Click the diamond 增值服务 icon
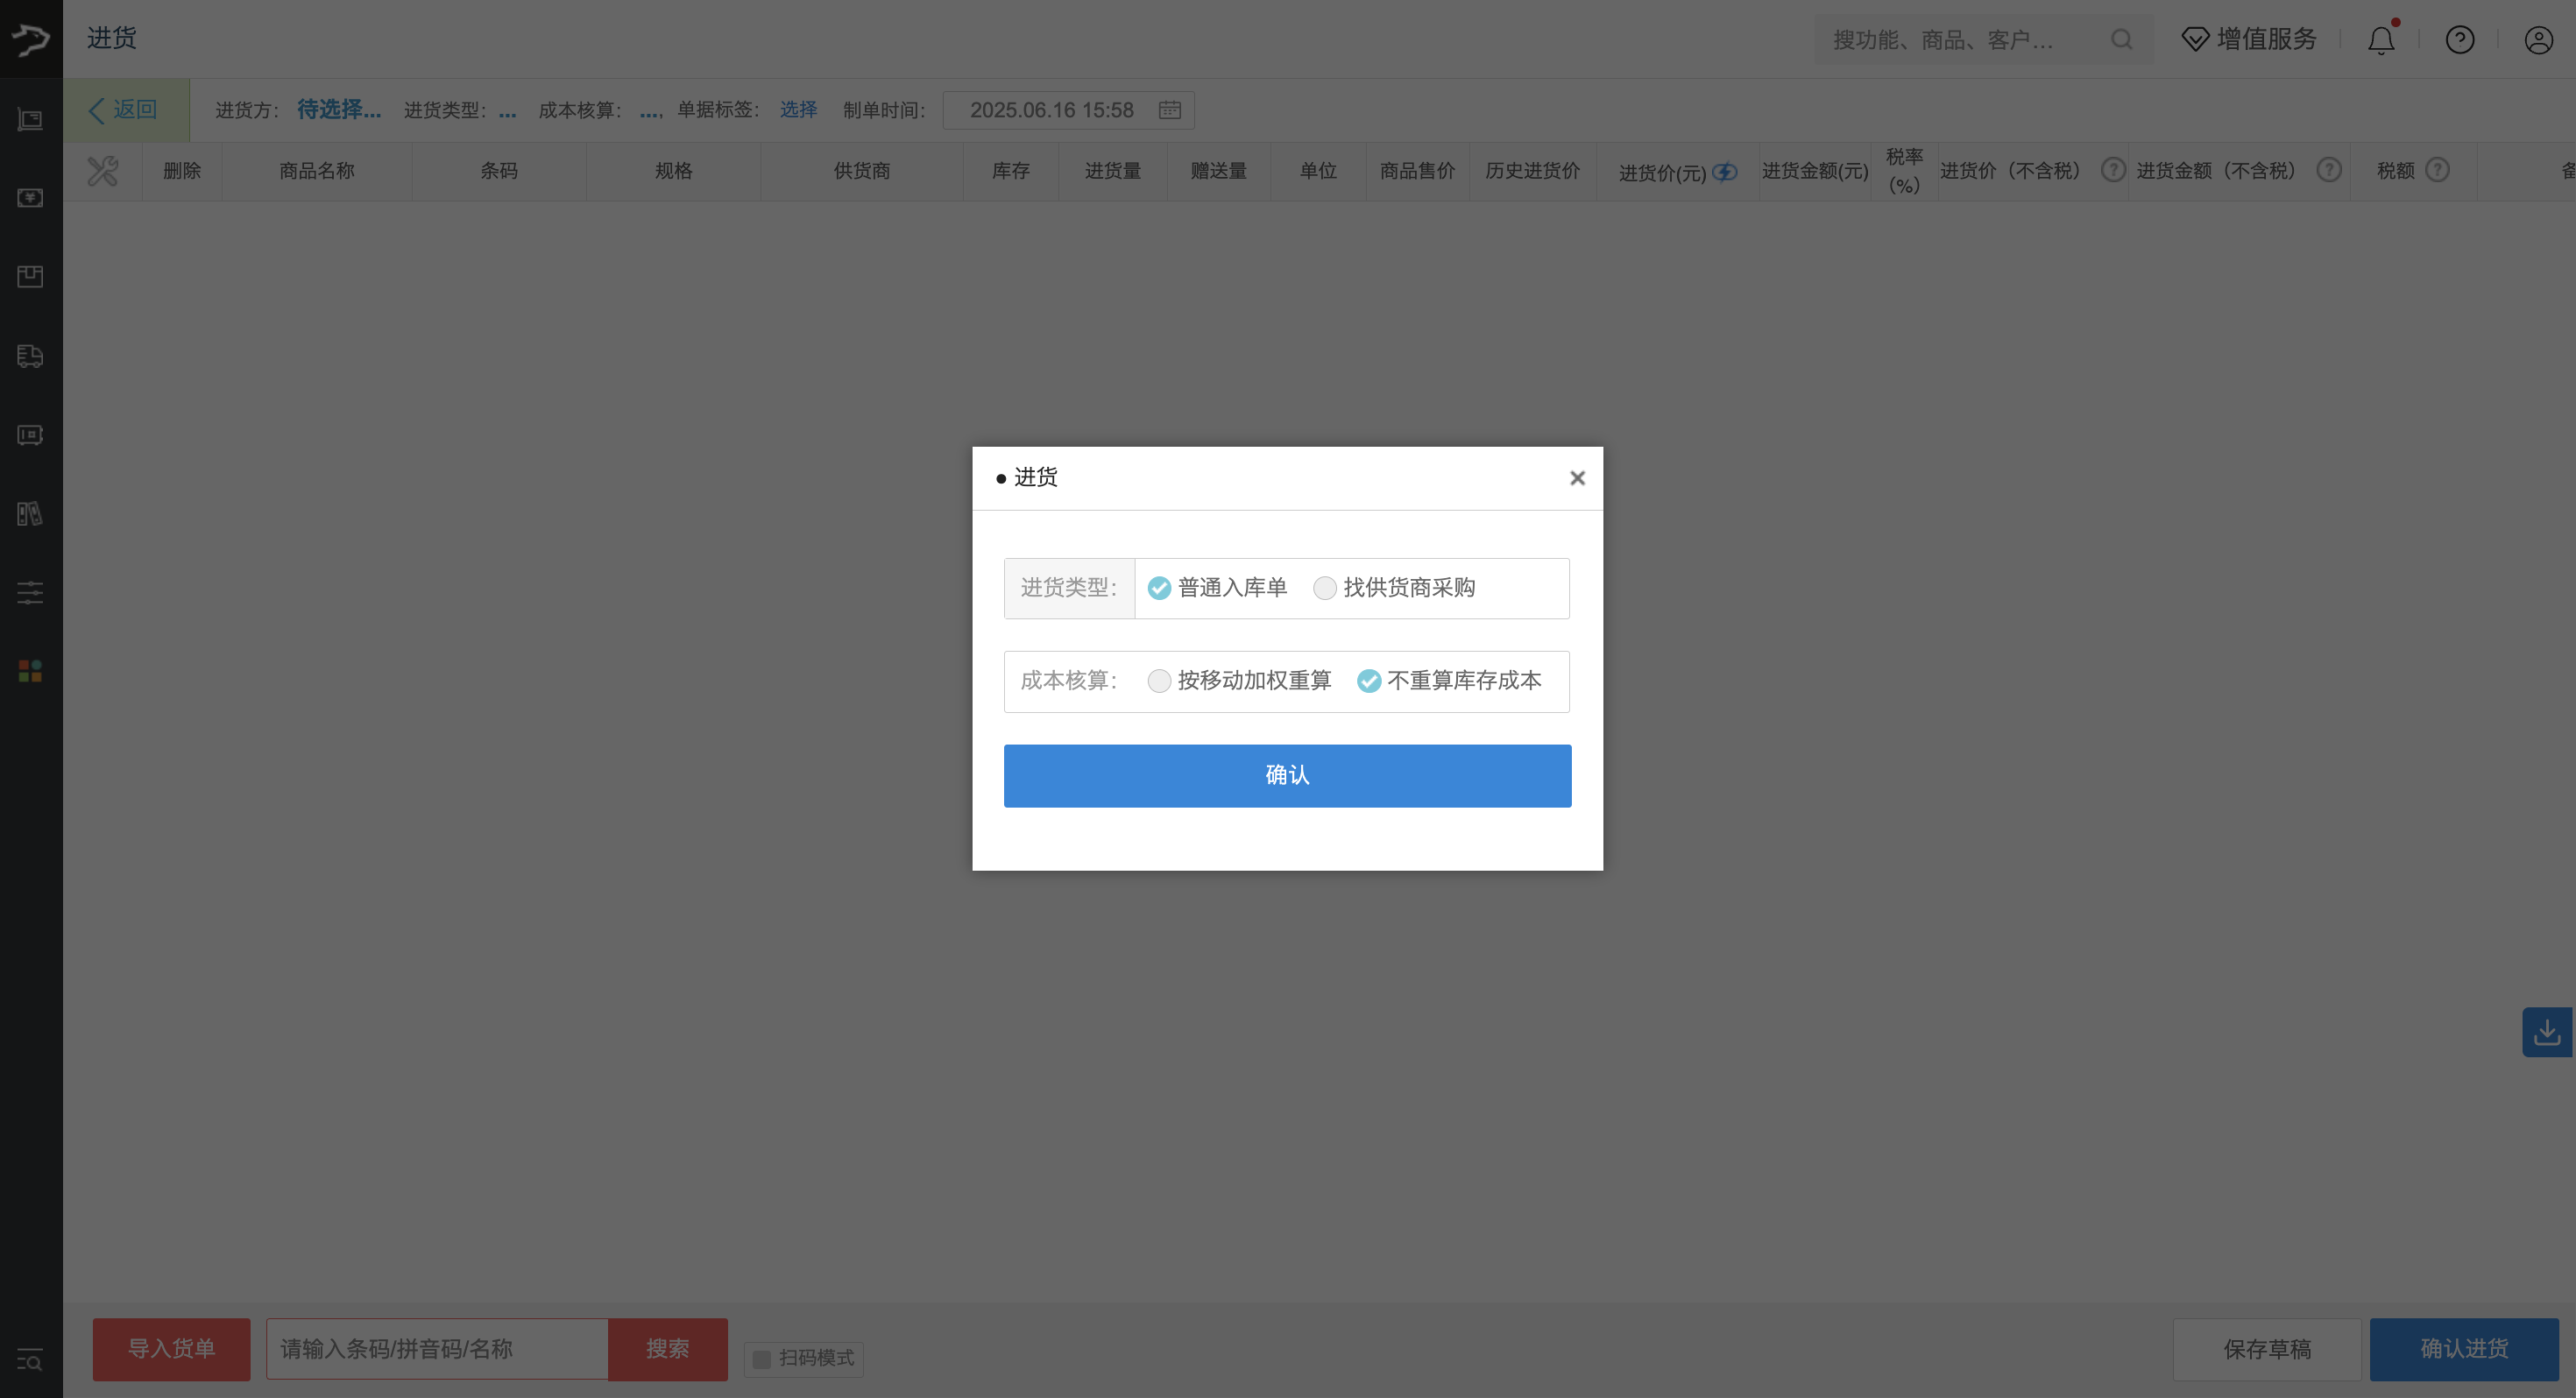This screenshot has height=1398, width=2576. pos(2195,39)
